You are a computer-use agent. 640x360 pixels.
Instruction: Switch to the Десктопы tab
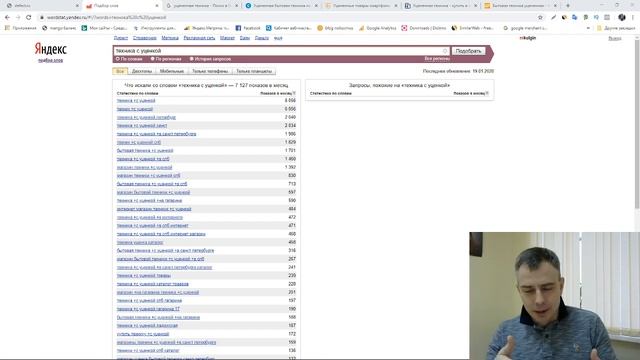(142, 71)
